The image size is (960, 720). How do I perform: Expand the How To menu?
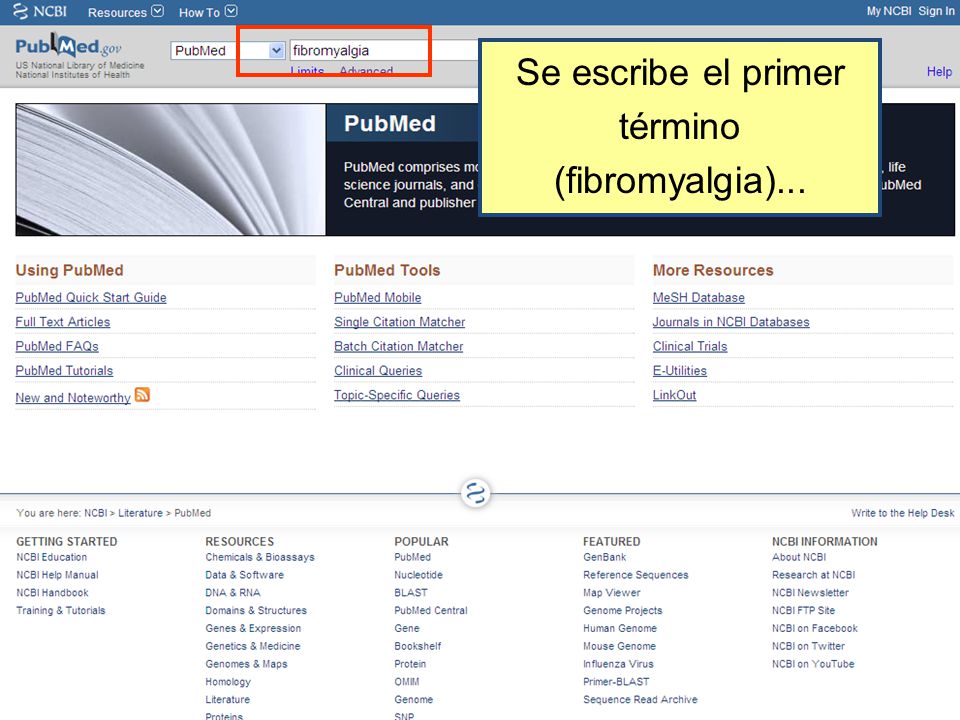coord(208,12)
